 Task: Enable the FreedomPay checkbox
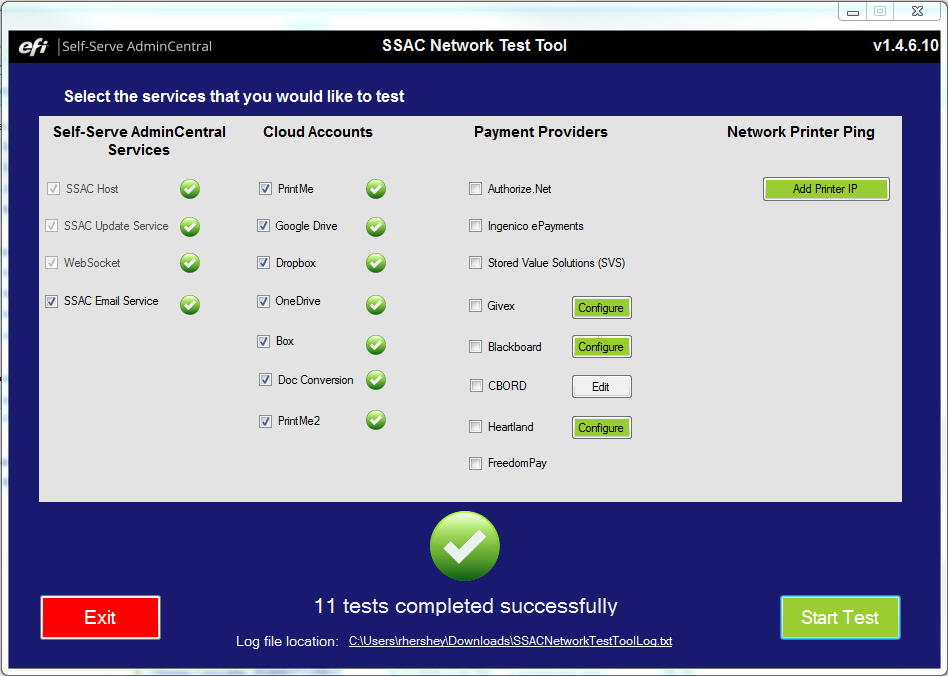coord(476,463)
